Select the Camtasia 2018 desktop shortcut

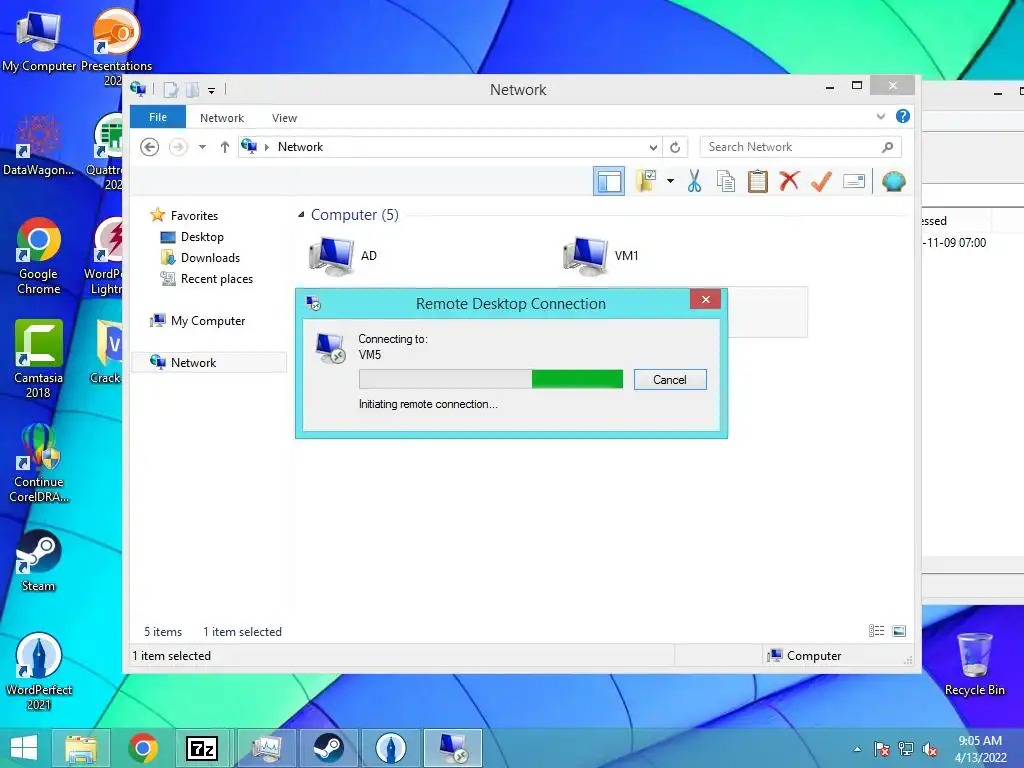[39, 359]
